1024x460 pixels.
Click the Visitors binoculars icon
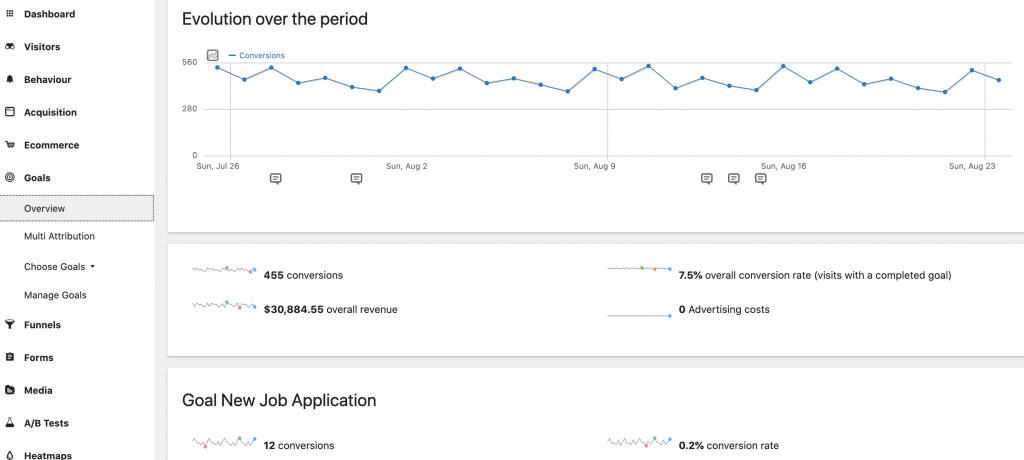click(x=10, y=47)
